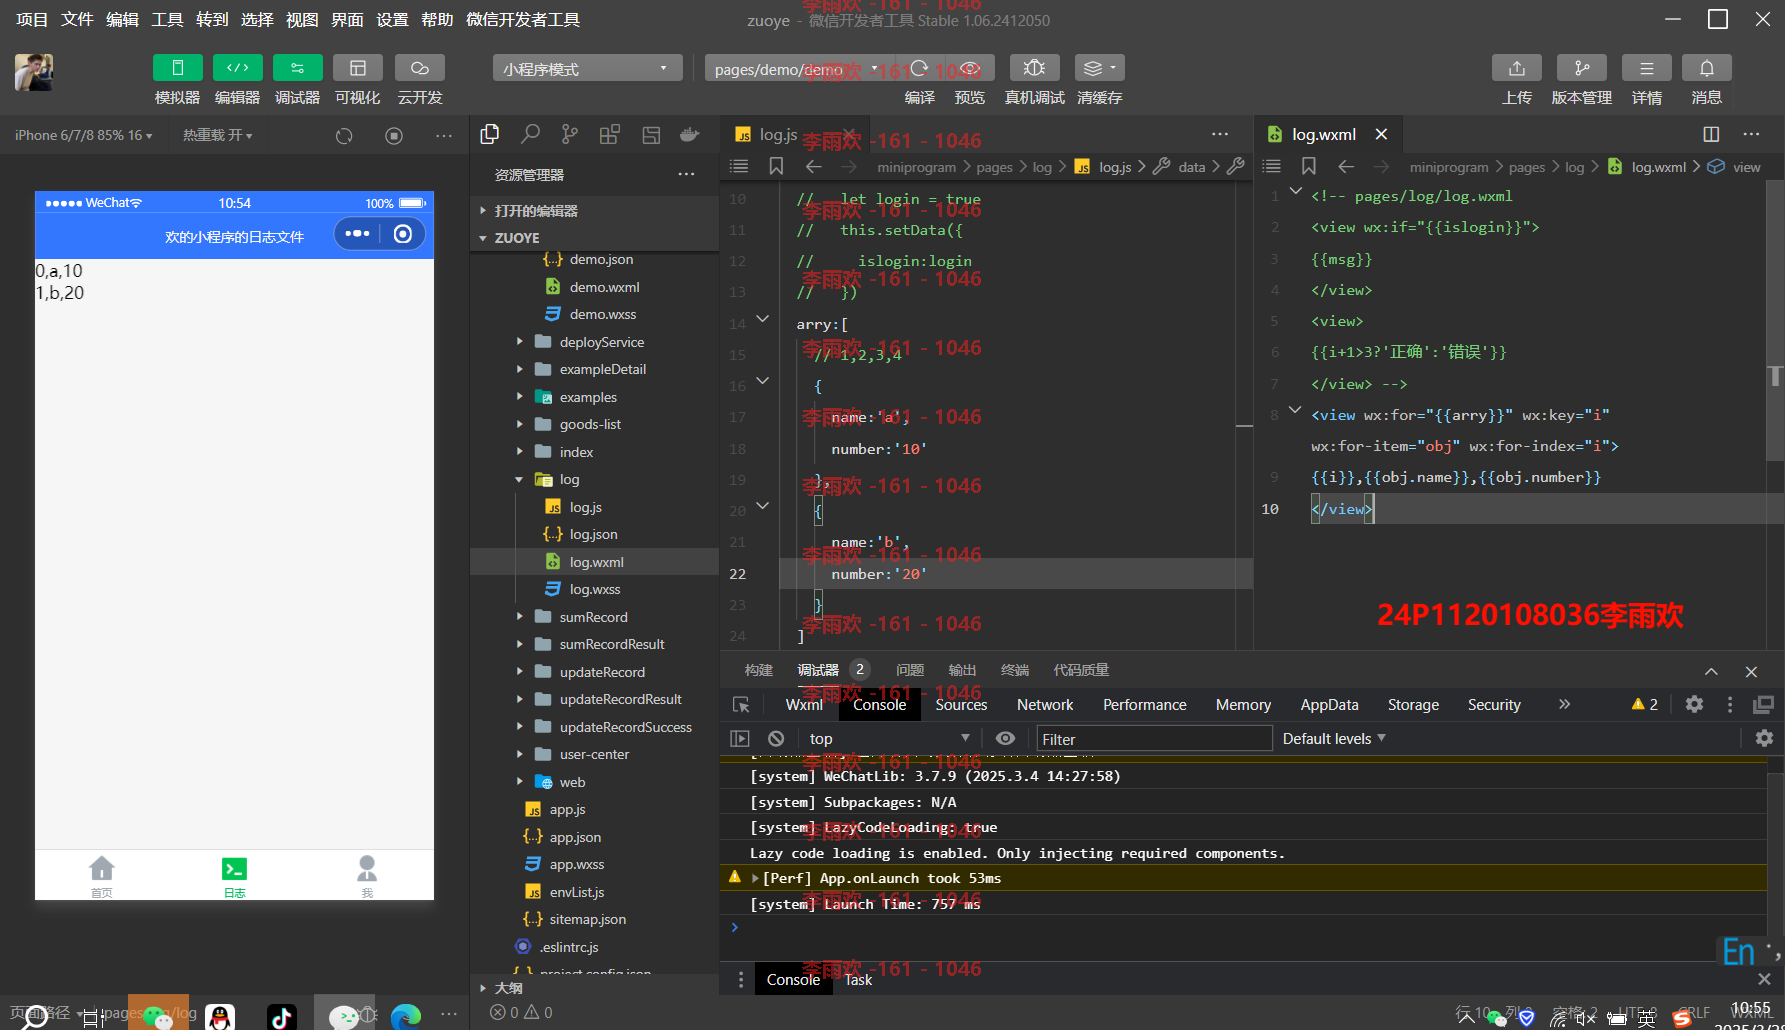The image size is (1785, 1030).
Task: Open the mini-program mode dropdown
Action: pos(587,68)
